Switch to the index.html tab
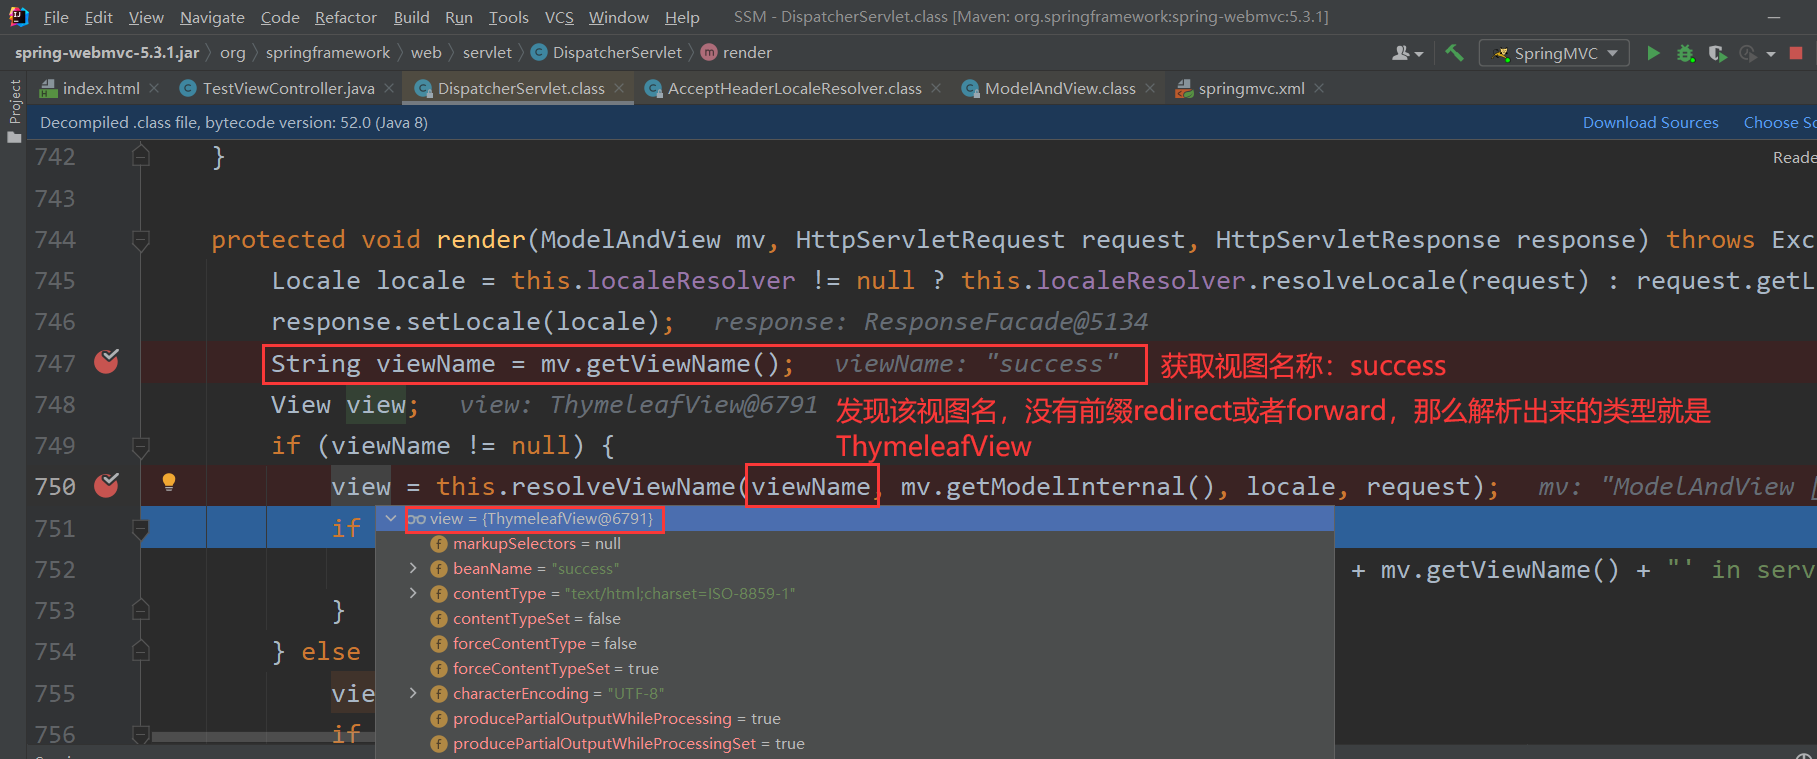Viewport: 1817px width, 759px height. point(100,88)
